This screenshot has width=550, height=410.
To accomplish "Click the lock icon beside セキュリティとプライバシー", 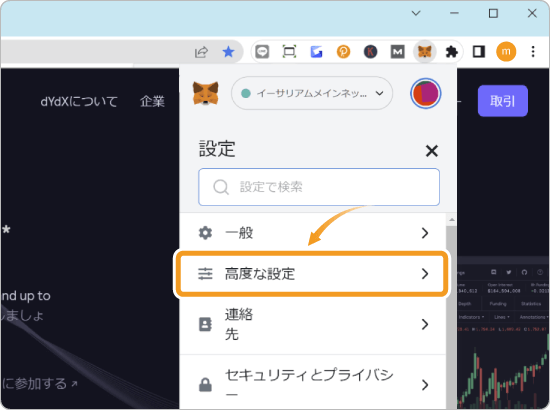I will point(205,385).
